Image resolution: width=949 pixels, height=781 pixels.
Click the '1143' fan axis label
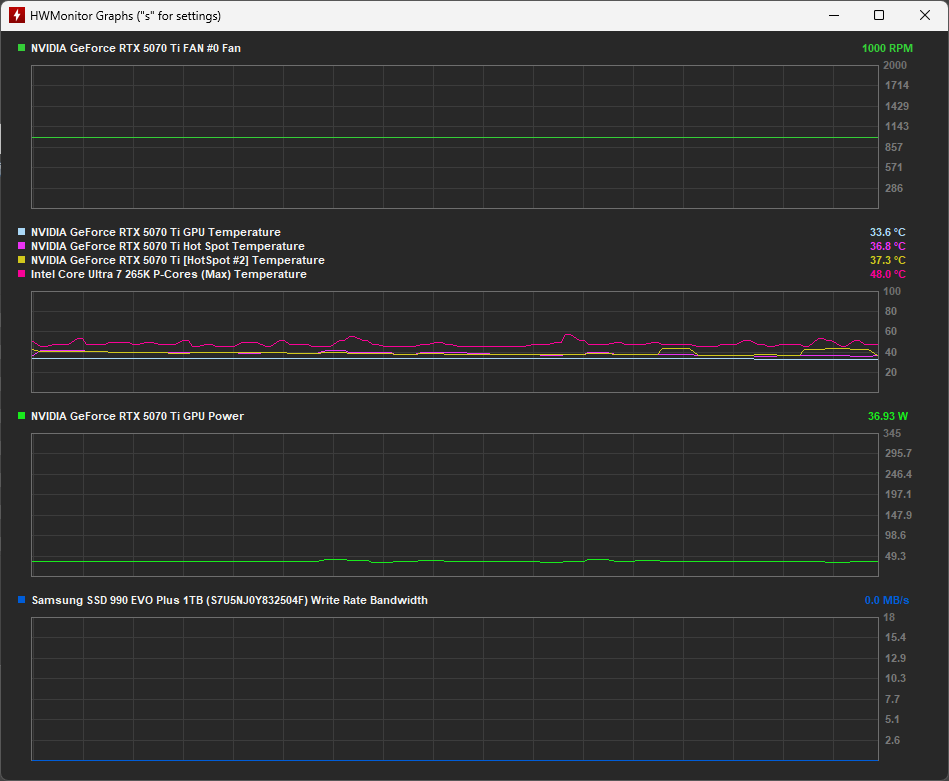coord(897,127)
